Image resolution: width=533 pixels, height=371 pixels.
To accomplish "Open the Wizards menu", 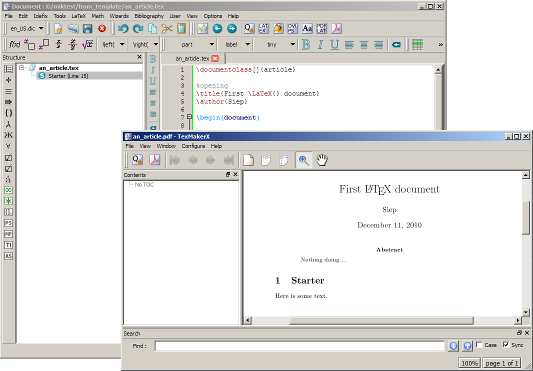I will point(119,16).
